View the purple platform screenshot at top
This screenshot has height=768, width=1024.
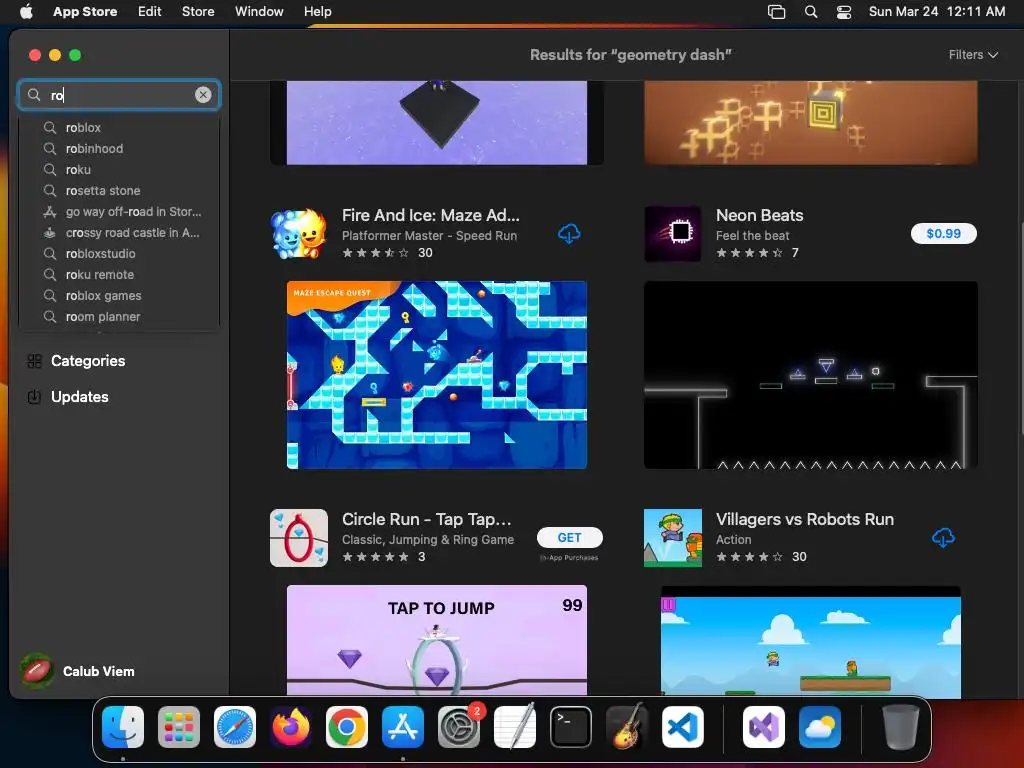click(436, 122)
